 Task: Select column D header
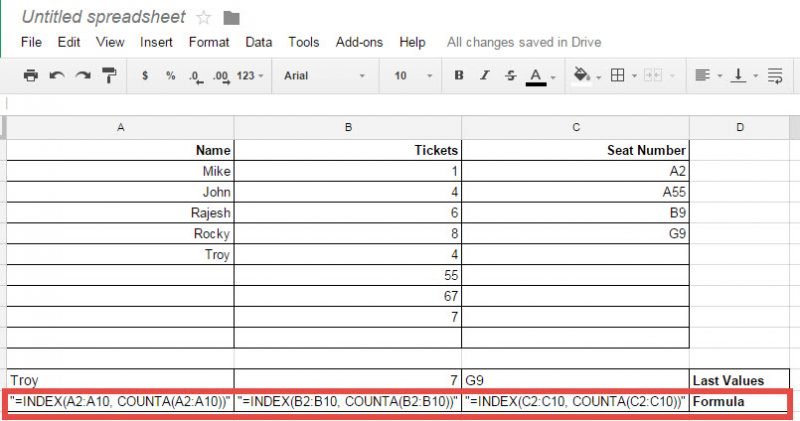coord(740,127)
